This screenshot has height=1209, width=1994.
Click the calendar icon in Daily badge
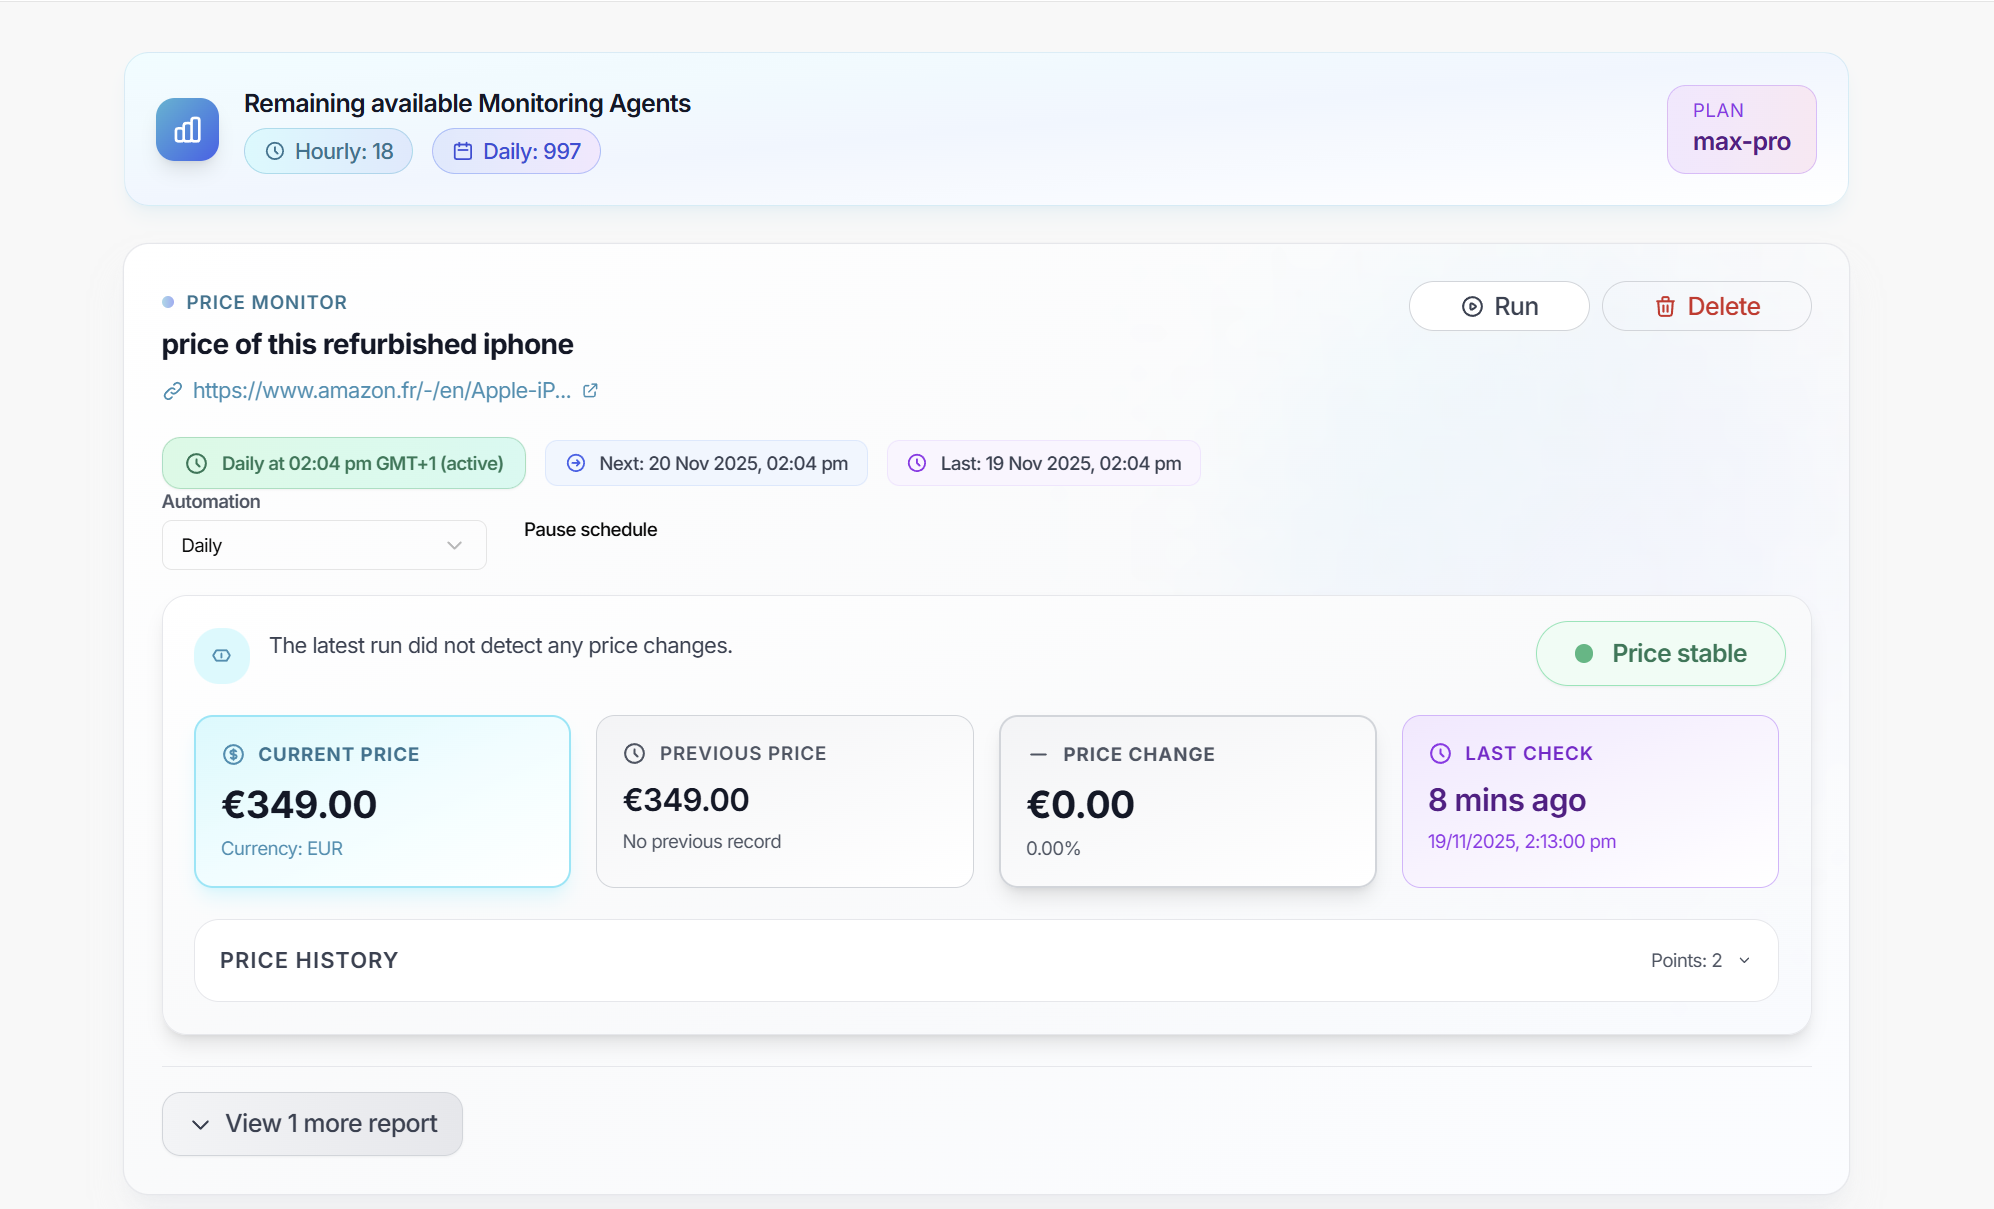tap(462, 151)
